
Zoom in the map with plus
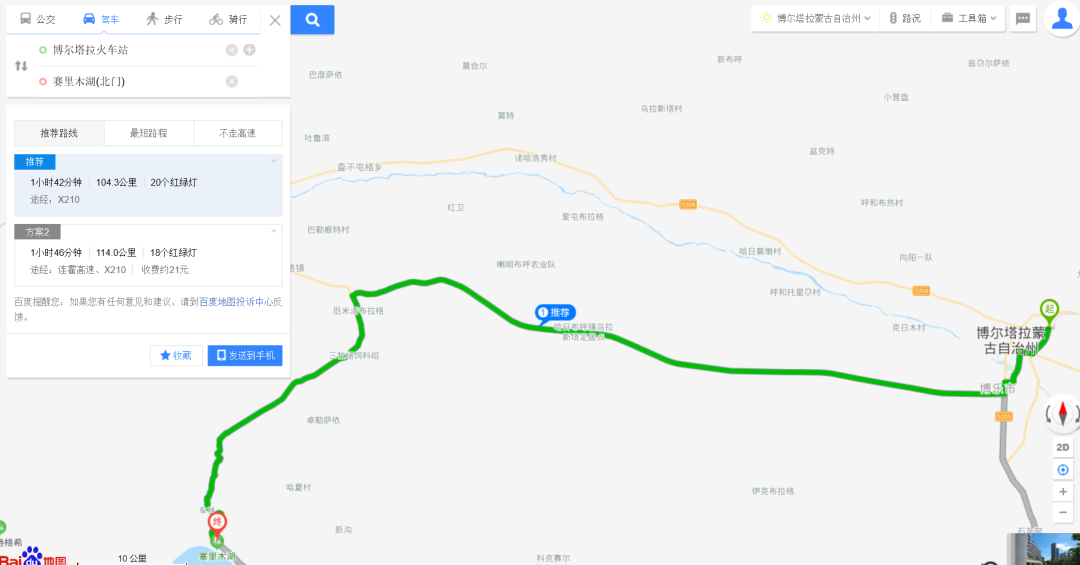tap(1063, 491)
